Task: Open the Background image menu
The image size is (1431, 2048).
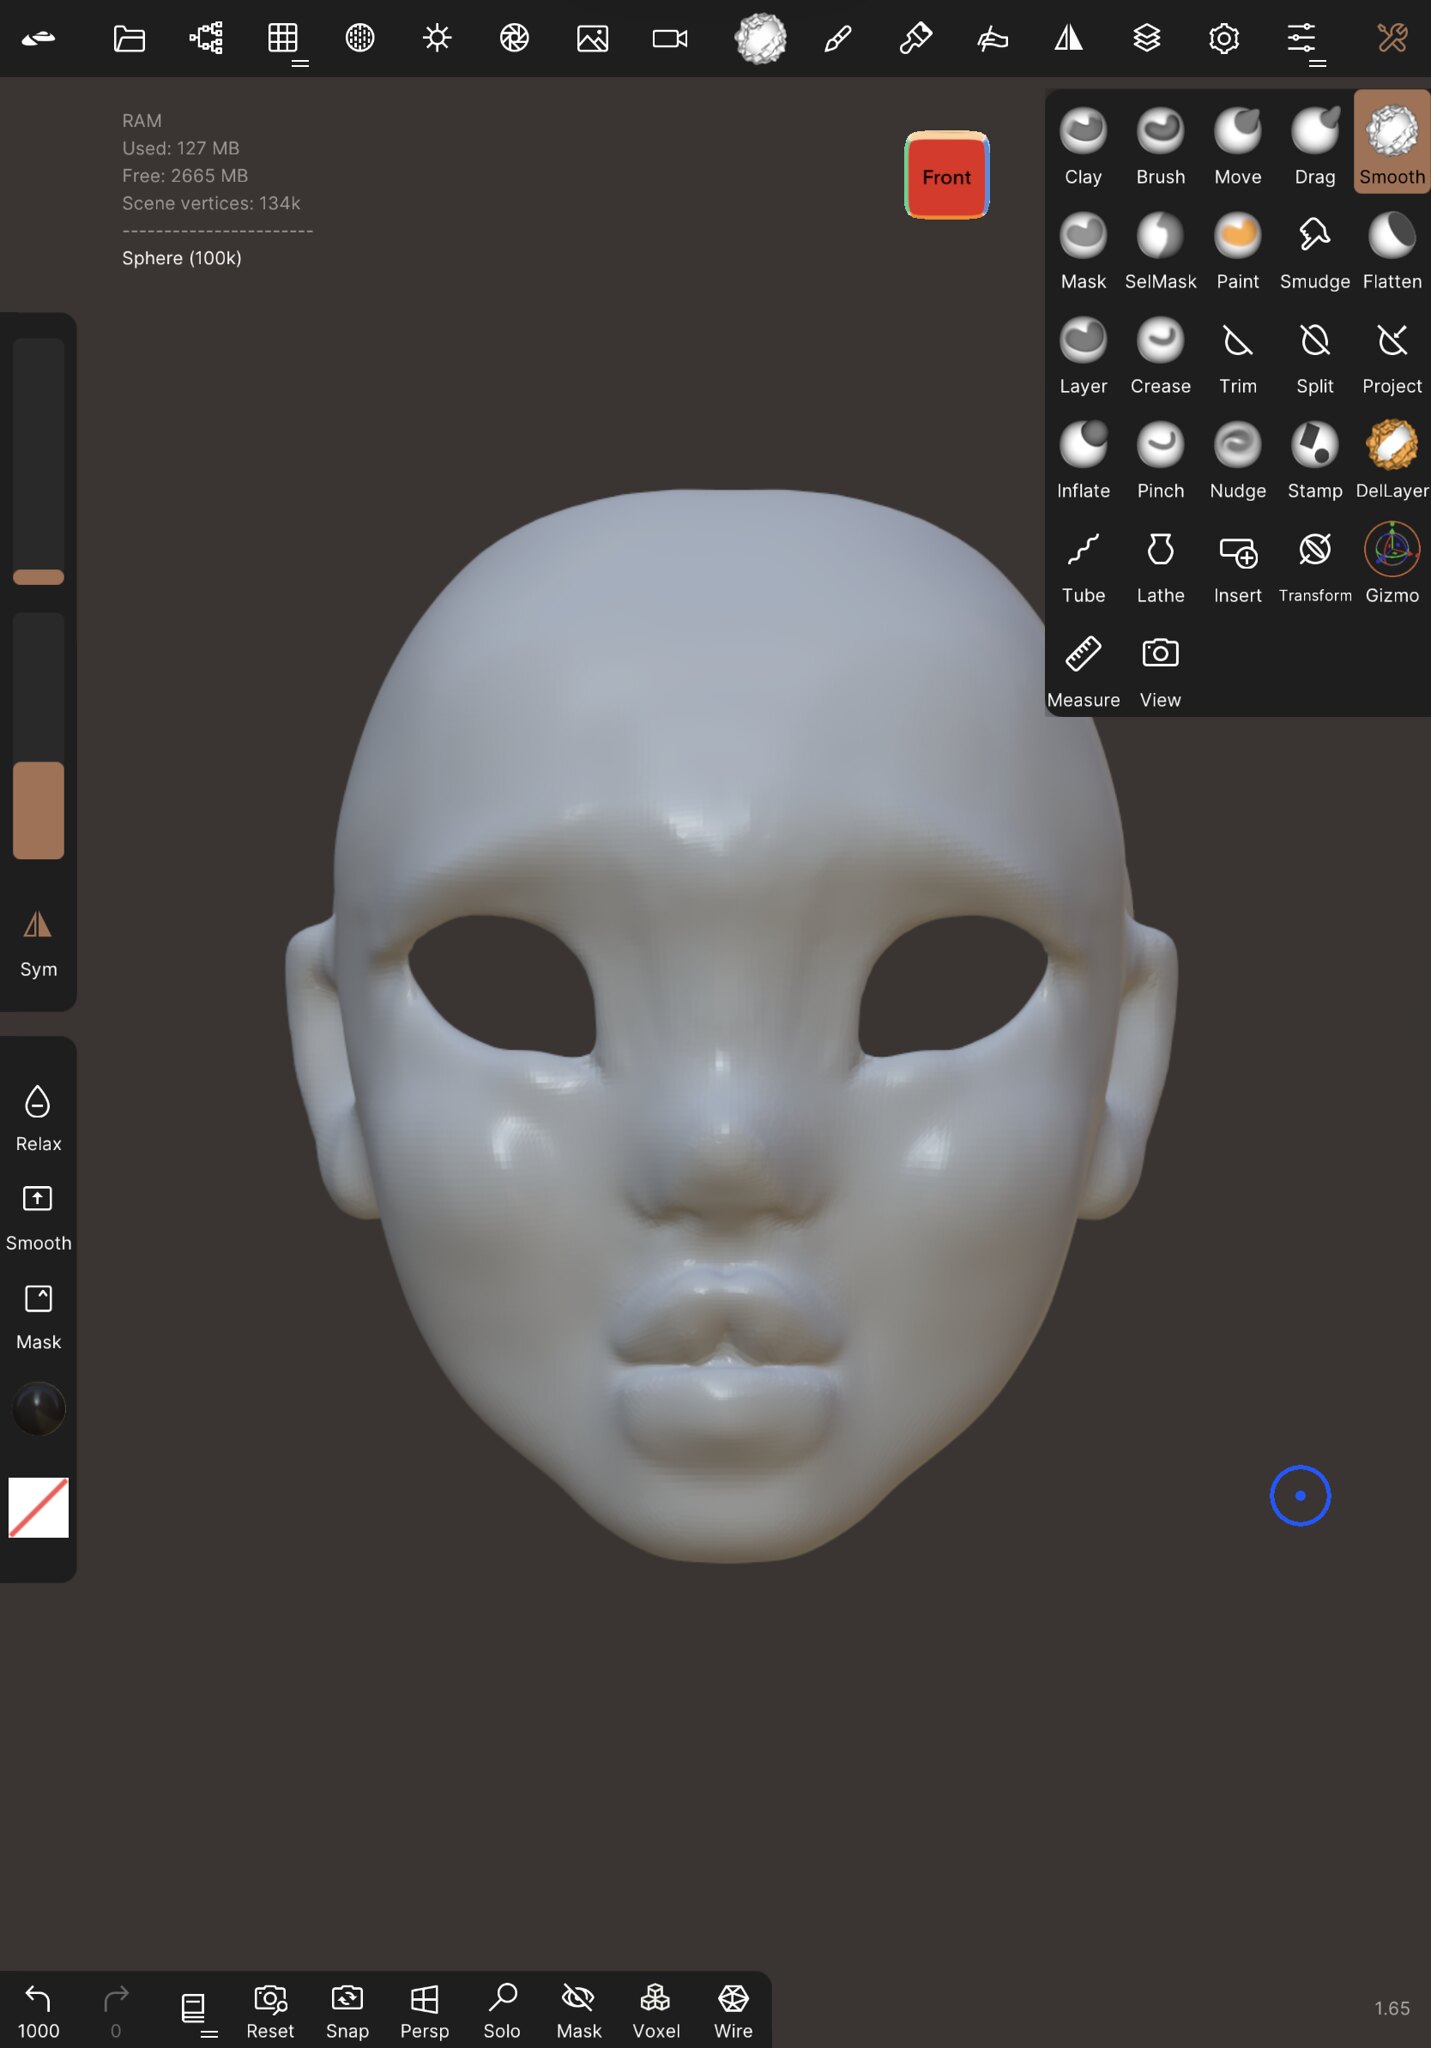Action: point(592,38)
